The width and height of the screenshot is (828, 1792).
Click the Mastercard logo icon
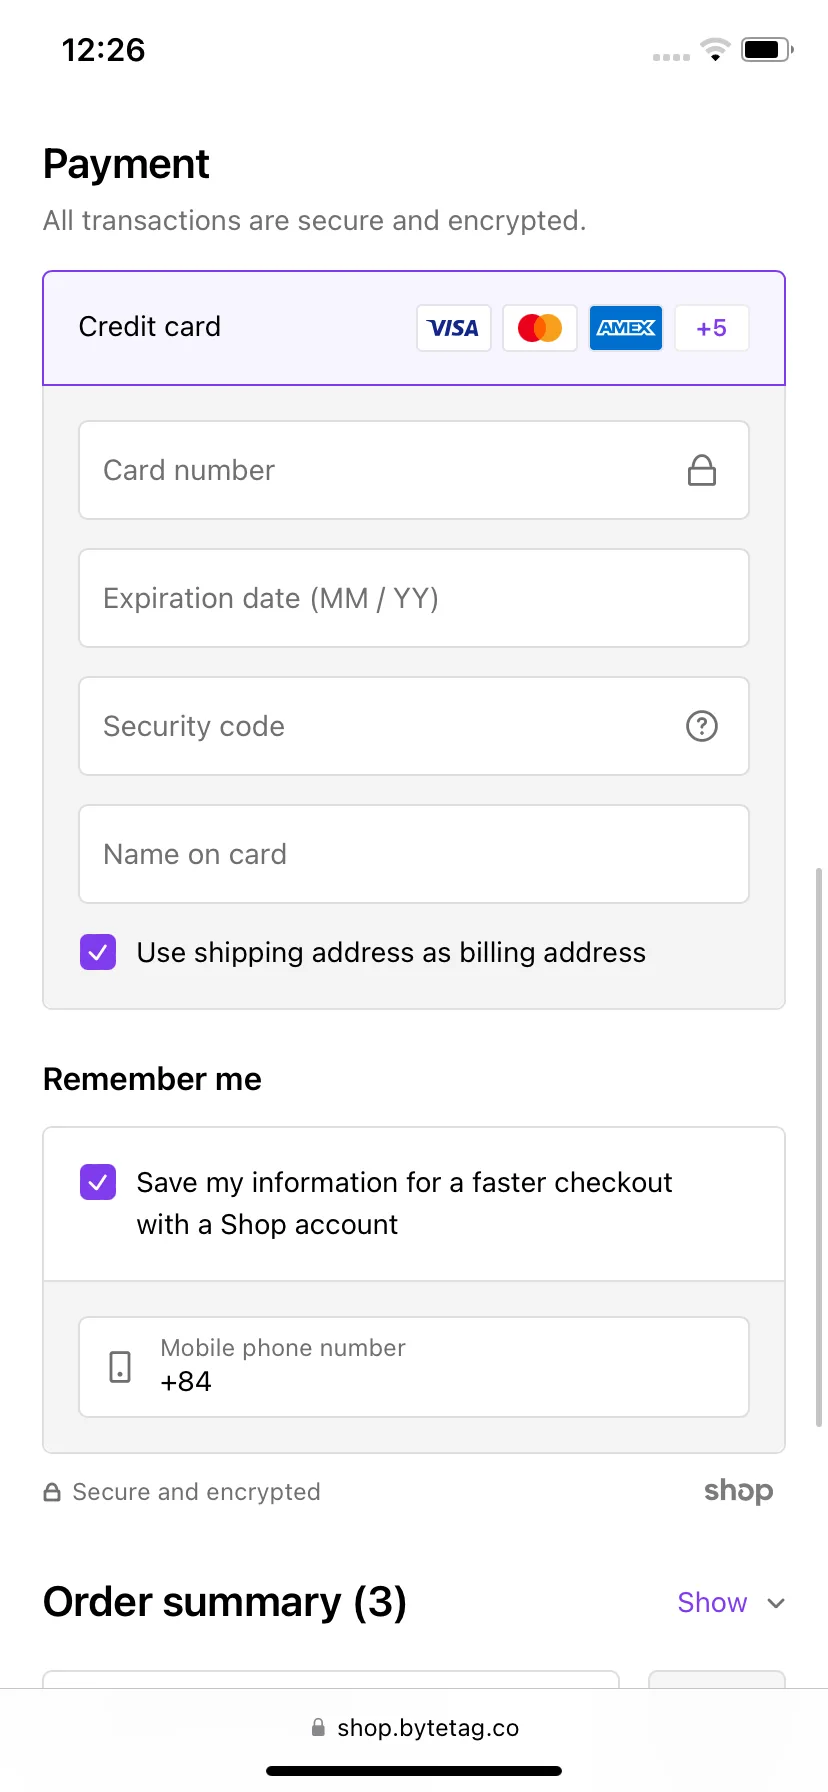point(540,328)
